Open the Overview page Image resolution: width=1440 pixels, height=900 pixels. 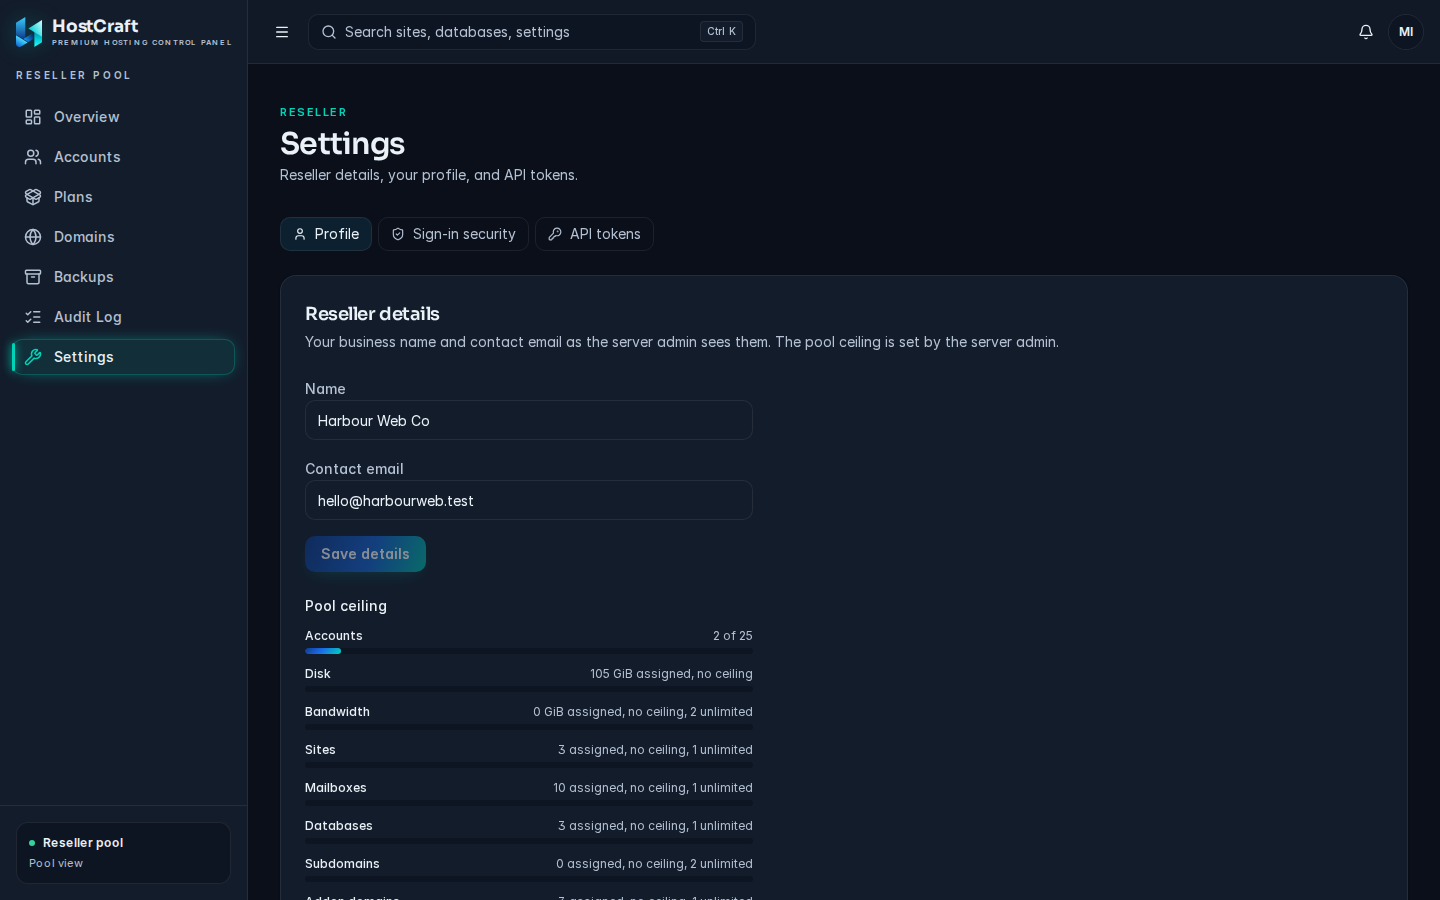click(123, 117)
